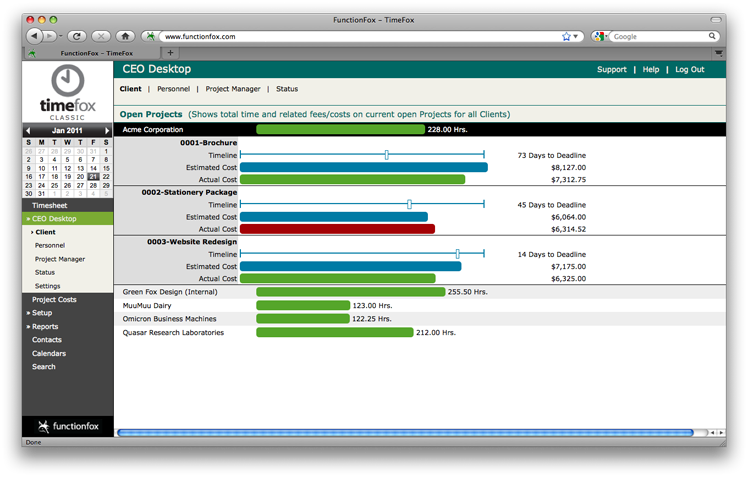
Task: Open the Google search engine selector icon
Action: 600,36
